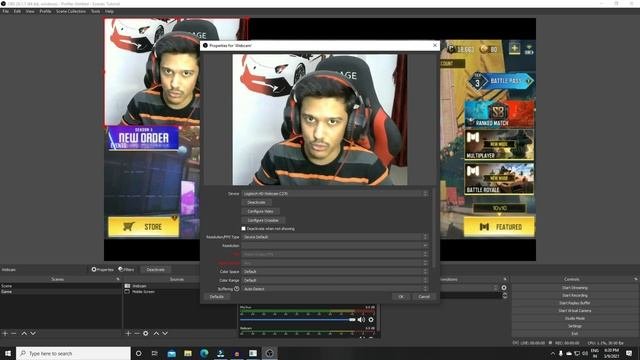Click Start Recording in Controls

point(575,296)
